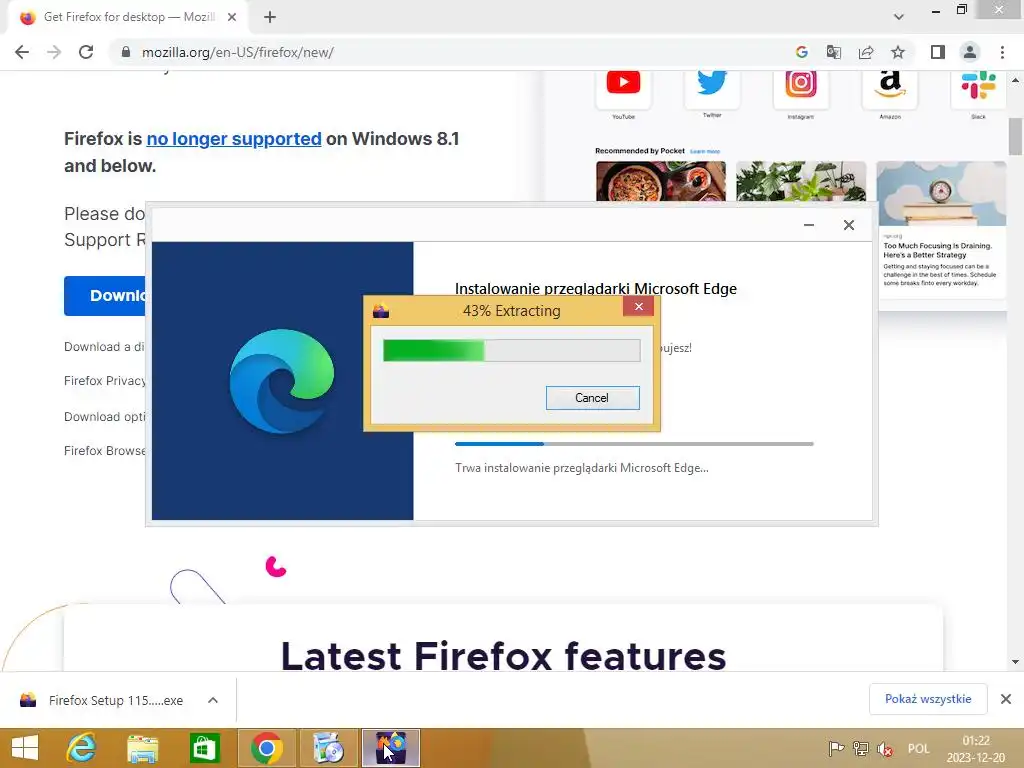Click the YouTube shortcut tile
1024x768 pixels.
[x=623, y=89]
